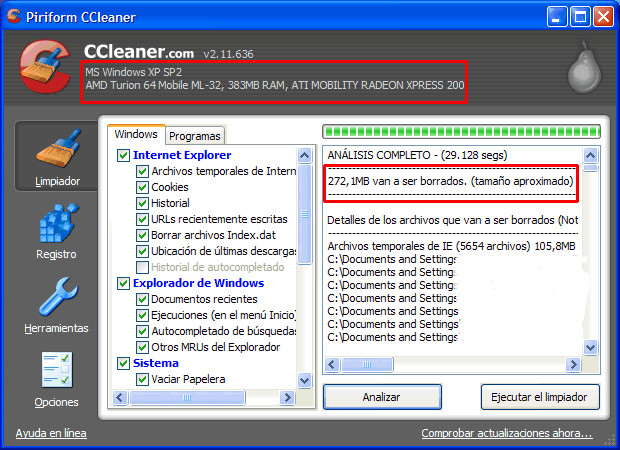Click options list scroll right arrow

click(x=287, y=397)
